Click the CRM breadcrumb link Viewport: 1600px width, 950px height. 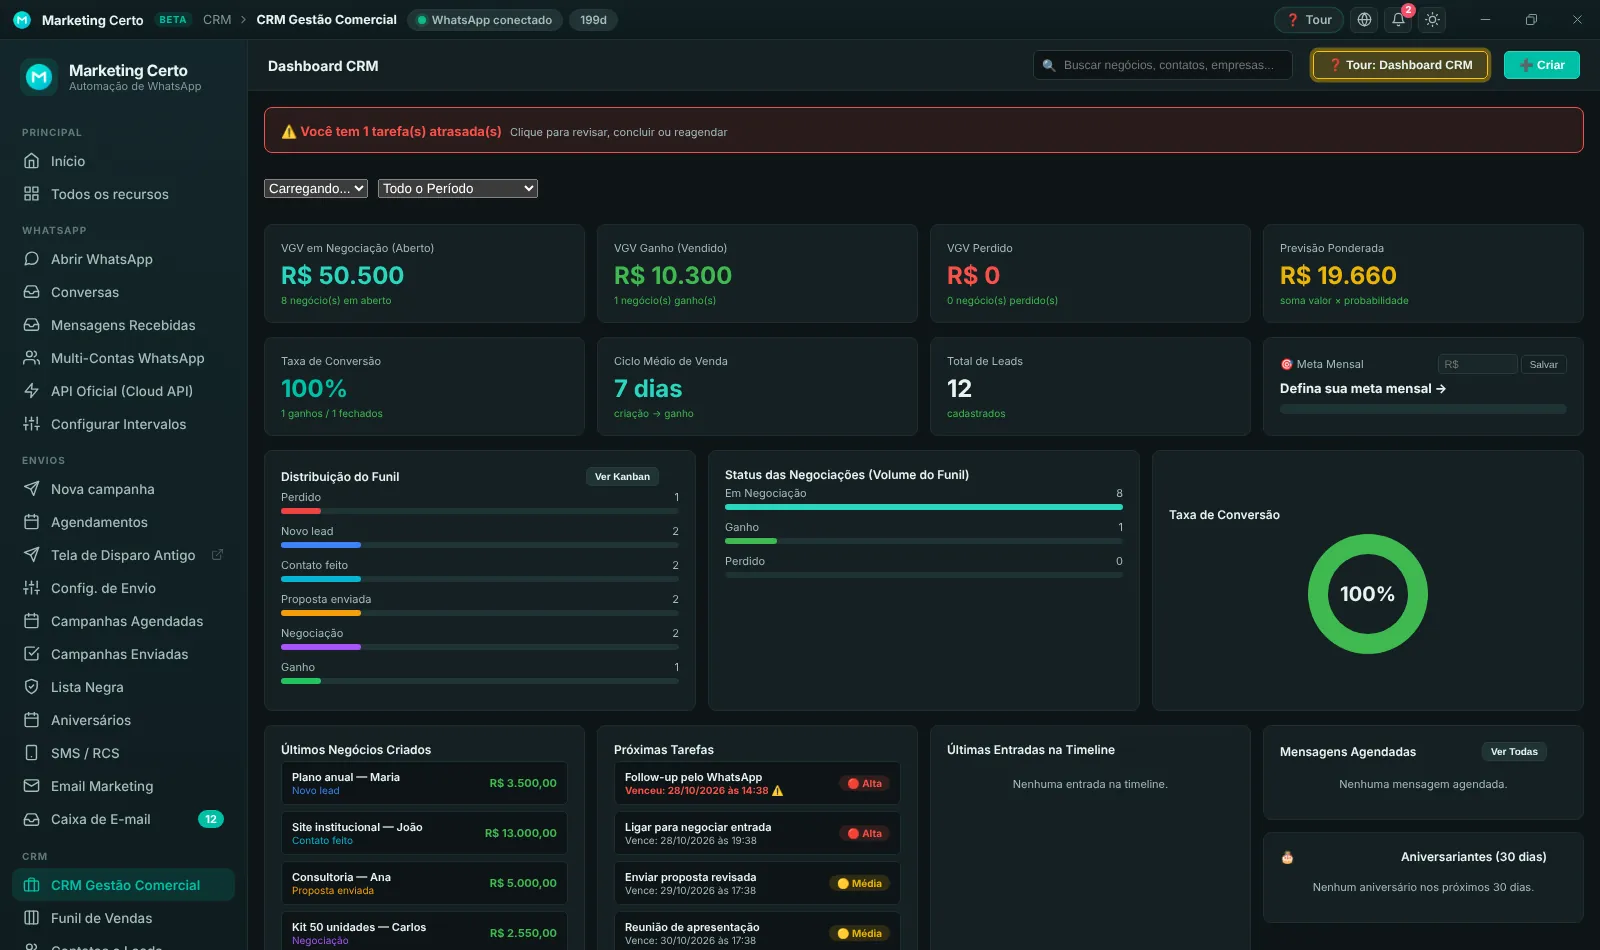click(x=217, y=20)
